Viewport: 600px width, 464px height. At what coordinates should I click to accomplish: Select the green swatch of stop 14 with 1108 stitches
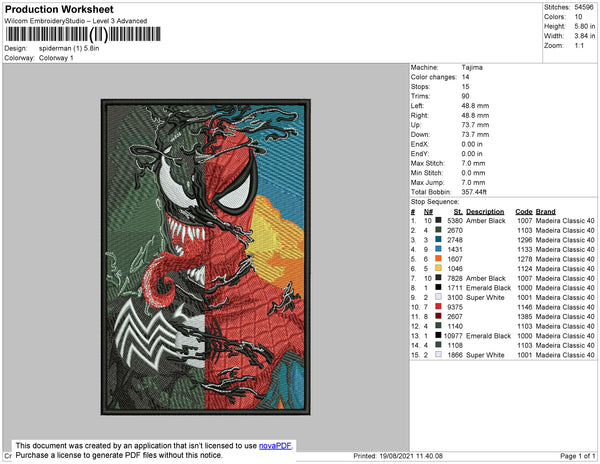(x=438, y=345)
